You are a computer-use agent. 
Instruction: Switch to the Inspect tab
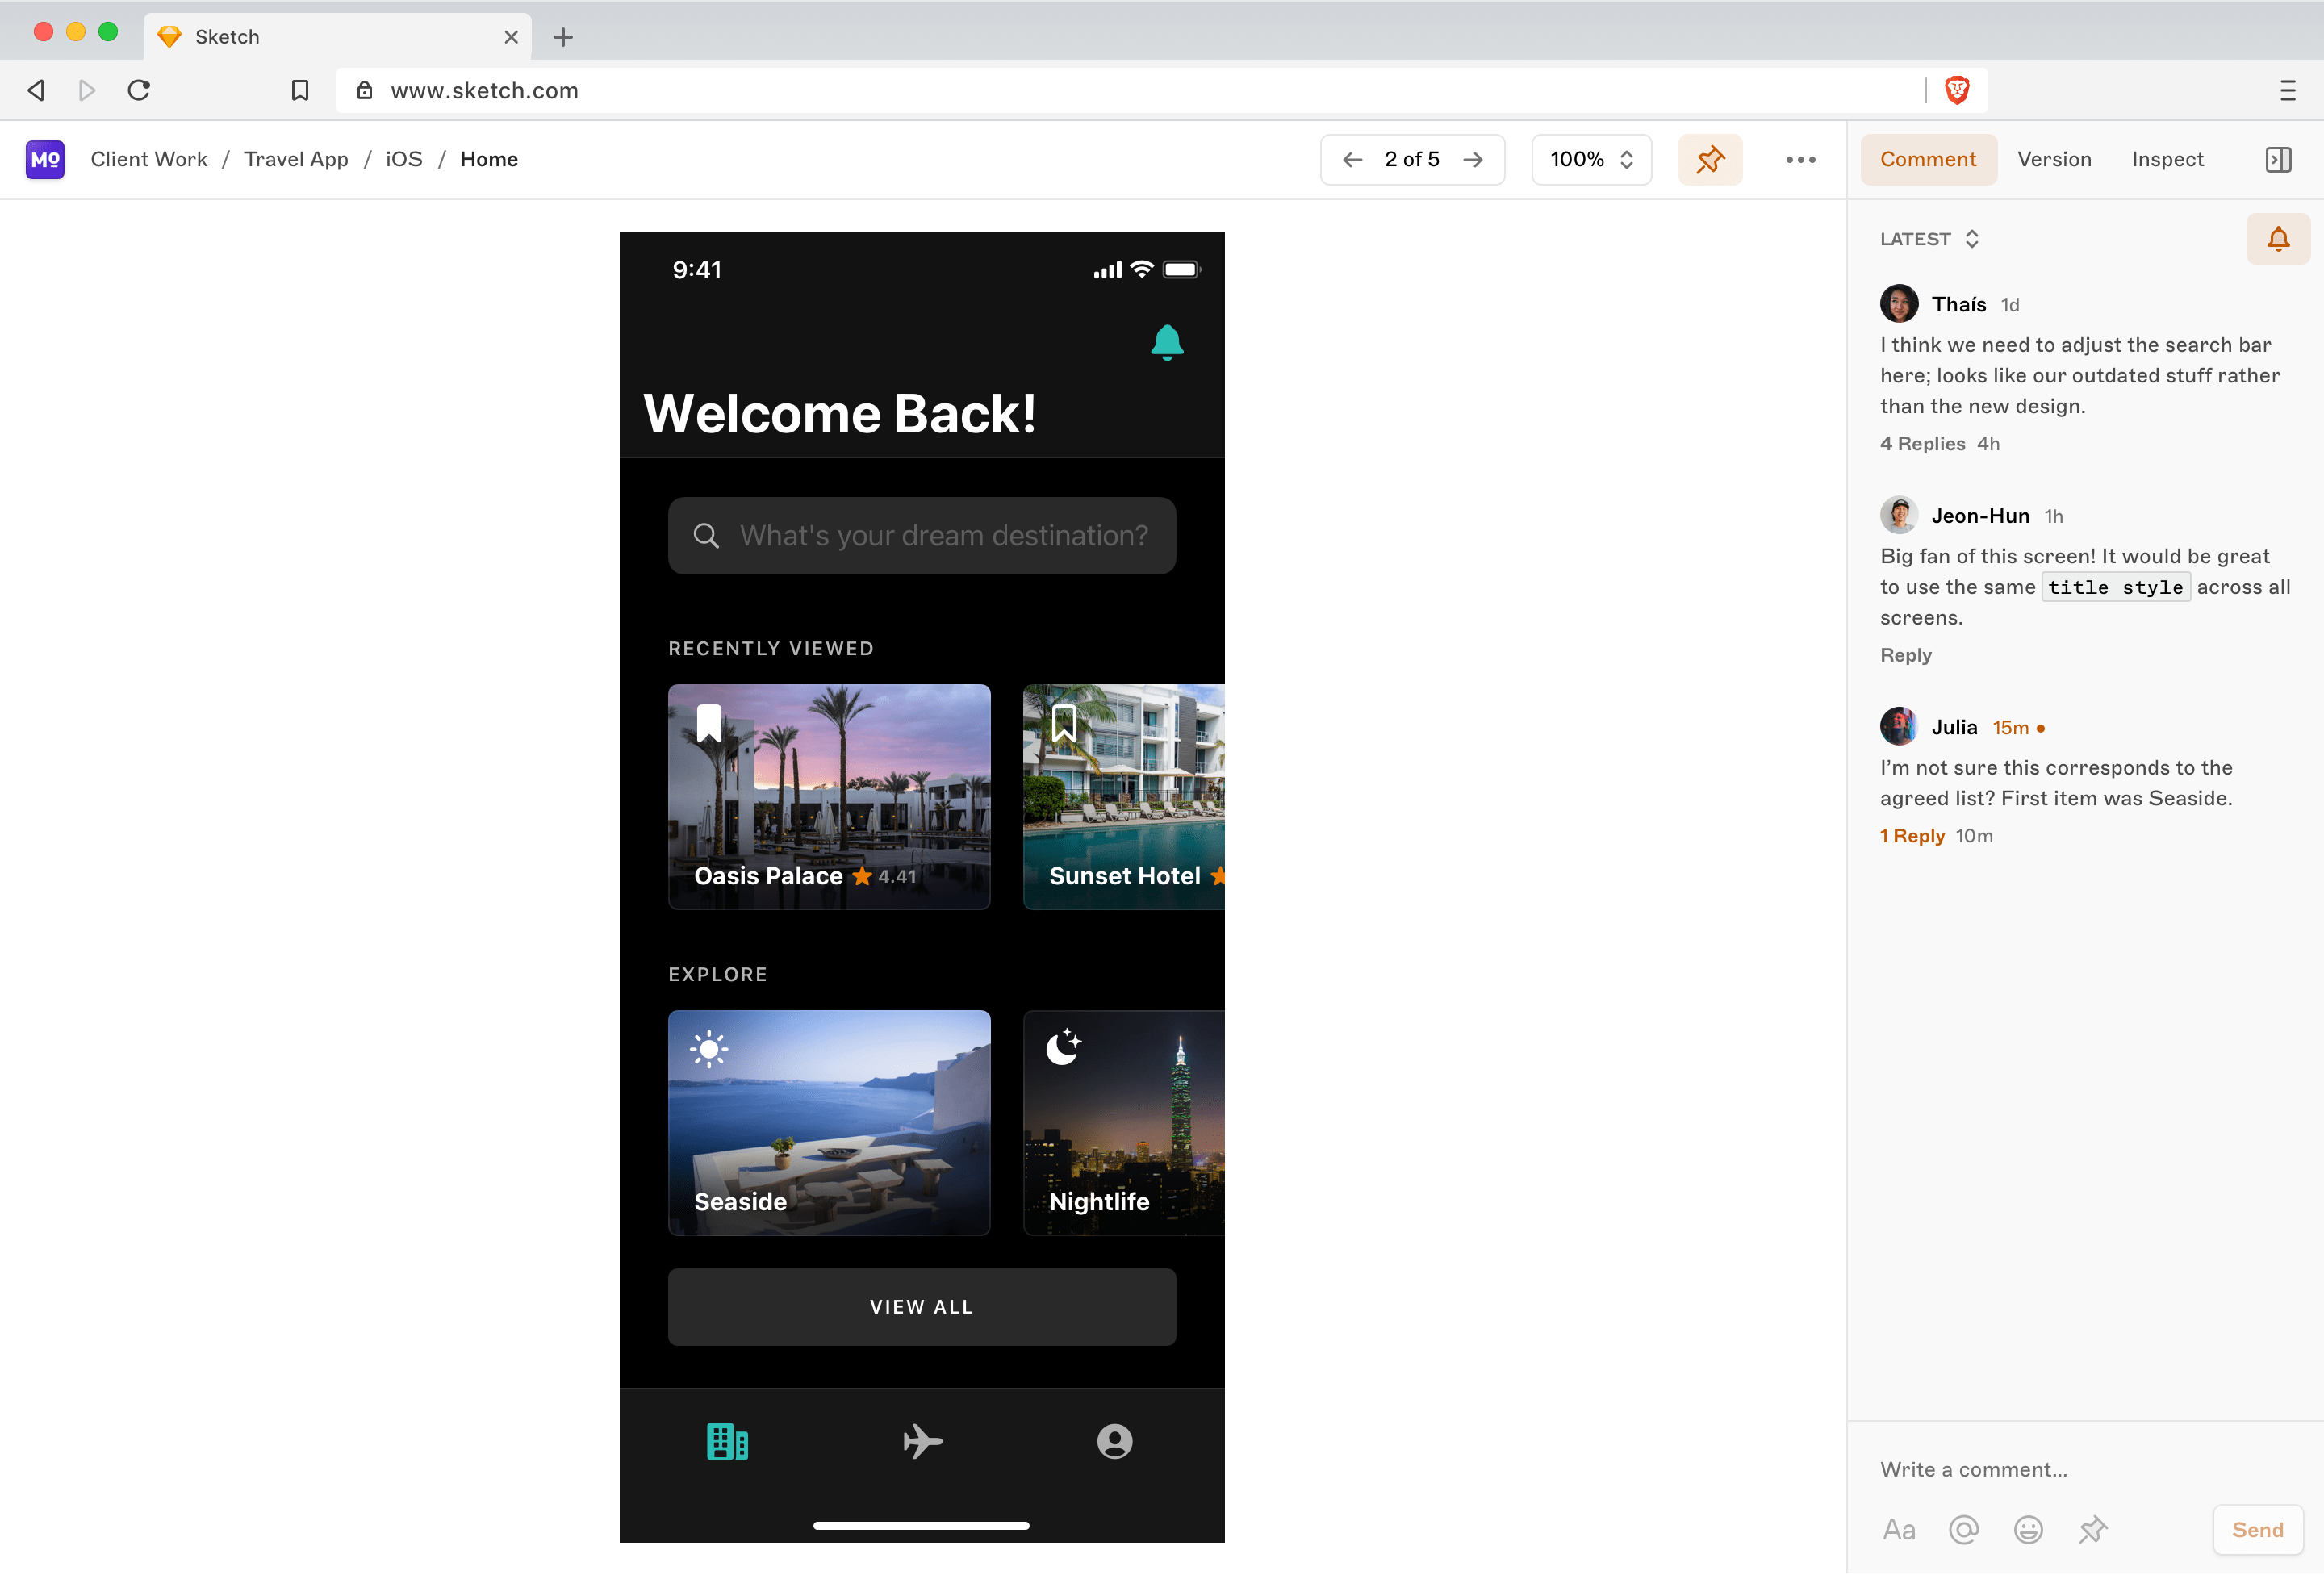pyautogui.click(x=2167, y=160)
